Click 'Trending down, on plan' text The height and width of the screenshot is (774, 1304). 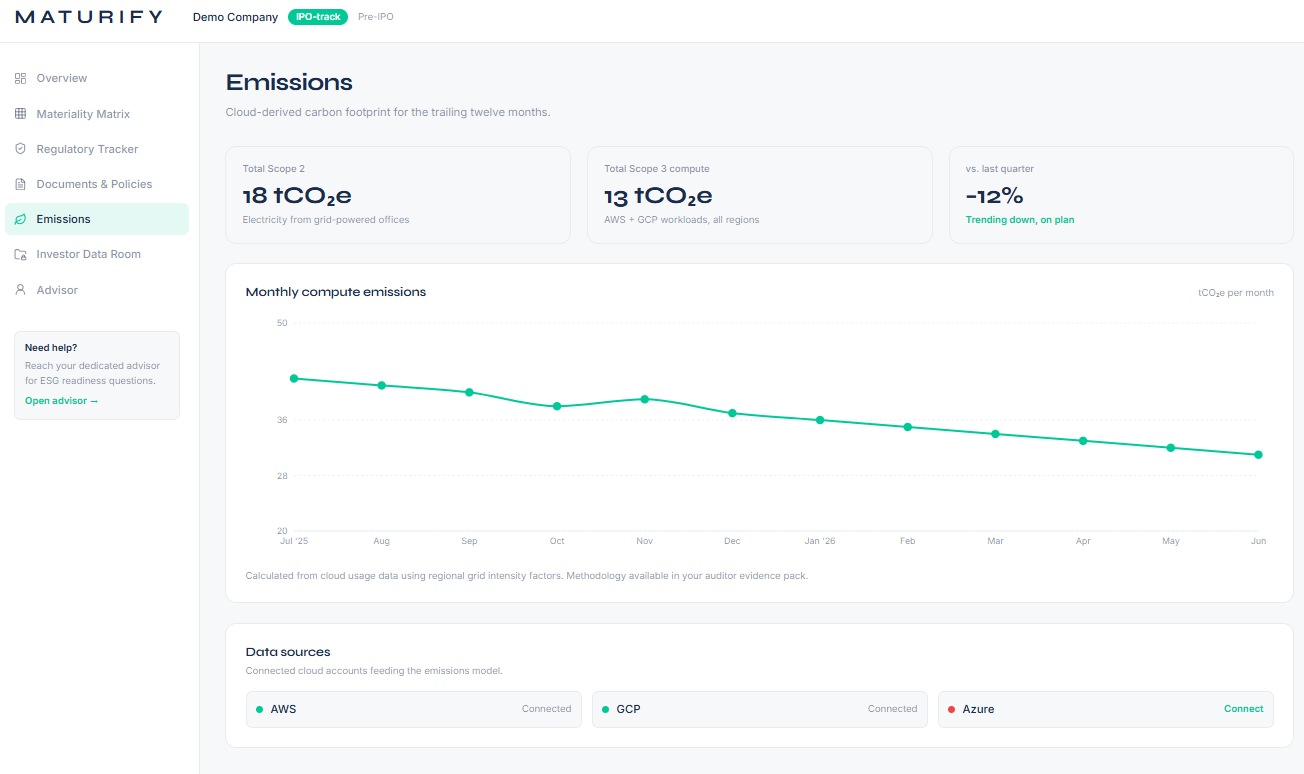coord(1020,220)
